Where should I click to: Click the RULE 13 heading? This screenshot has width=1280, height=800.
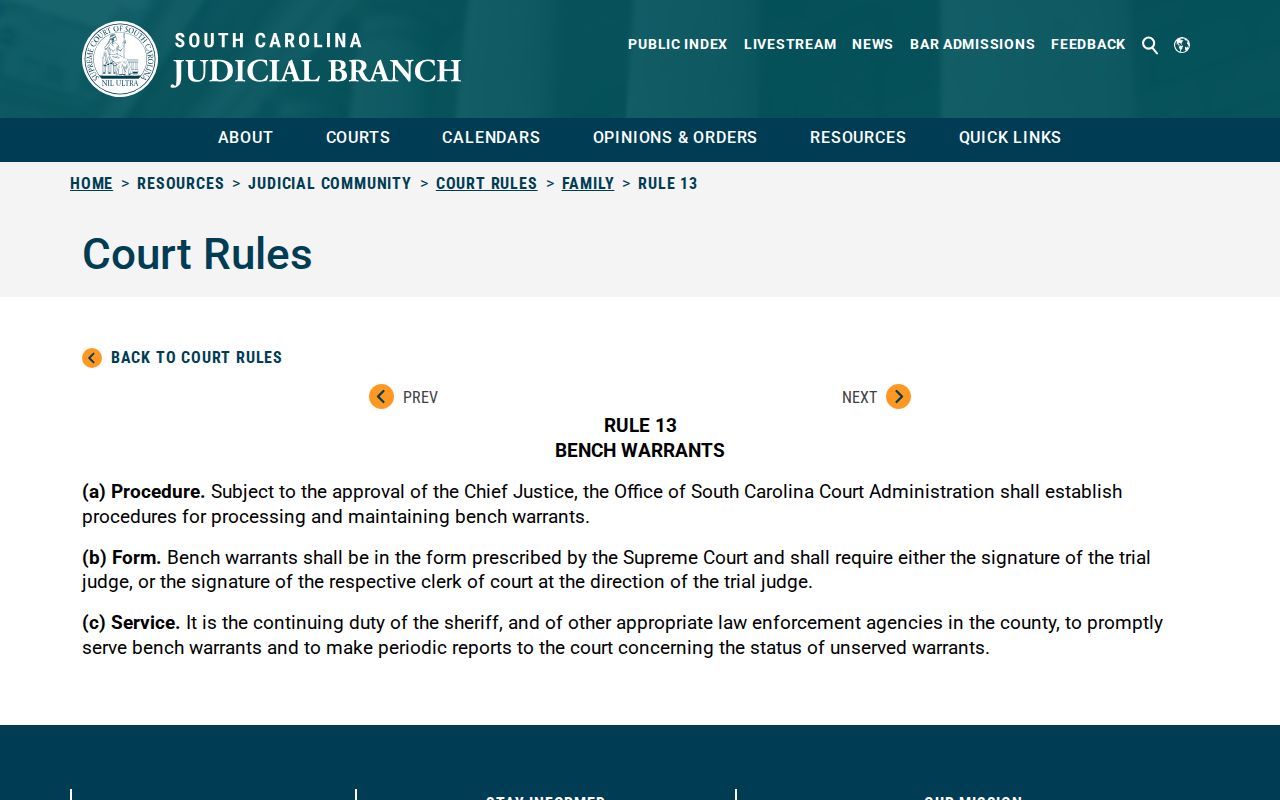pyautogui.click(x=640, y=426)
